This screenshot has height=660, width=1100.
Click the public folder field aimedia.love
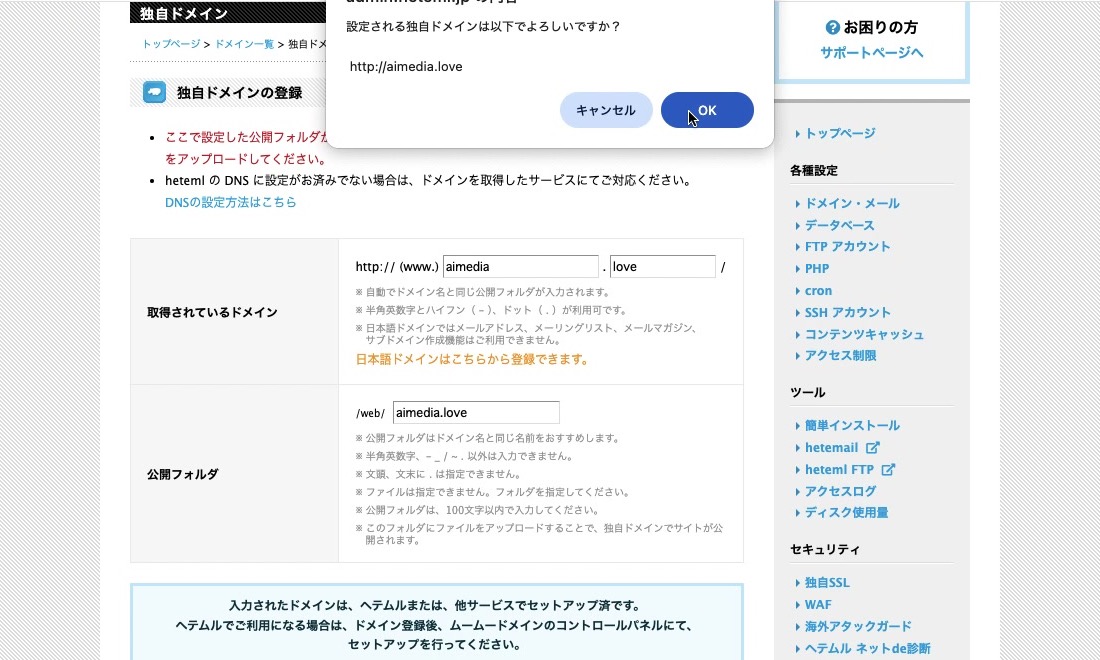pyautogui.click(x=476, y=412)
